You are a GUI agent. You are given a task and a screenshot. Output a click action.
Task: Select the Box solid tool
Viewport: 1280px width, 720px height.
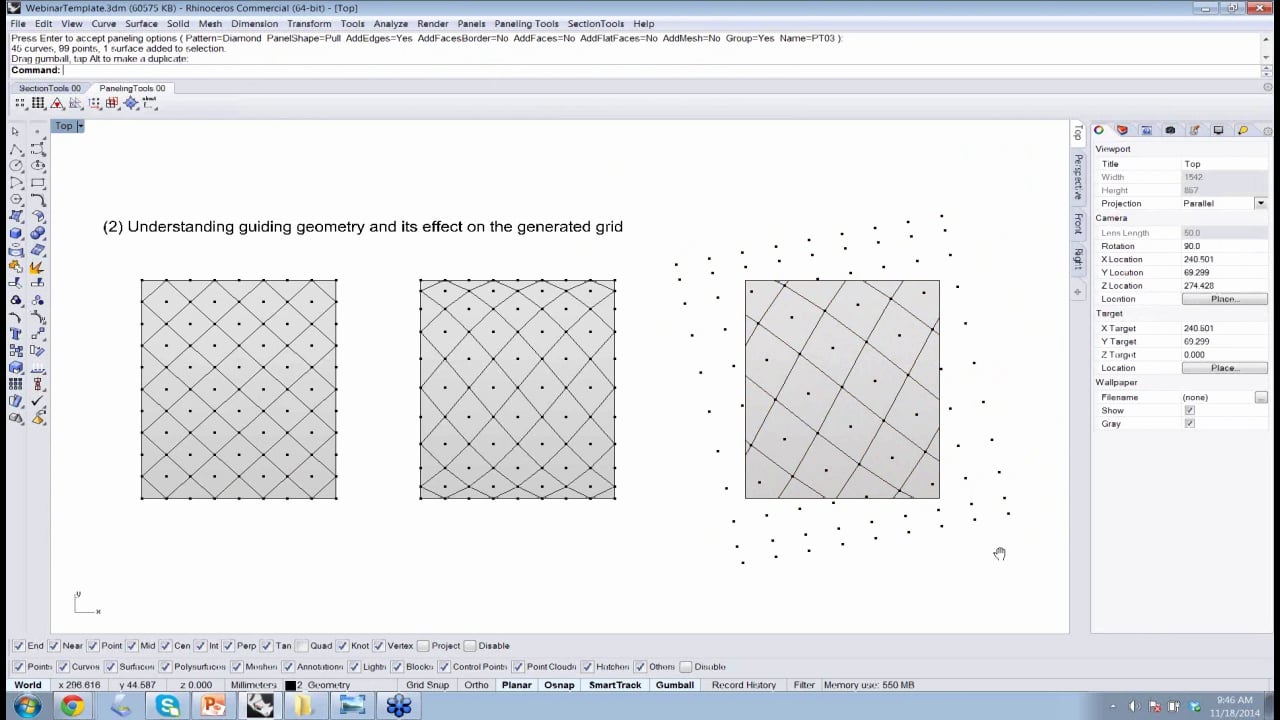pyautogui.click(x=16, y=234)
